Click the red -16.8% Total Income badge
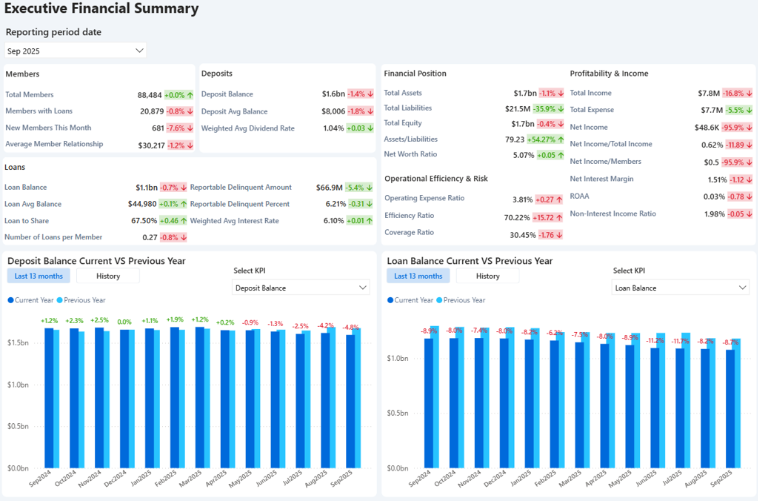This screenshot has width=758, height=501. 737,93
